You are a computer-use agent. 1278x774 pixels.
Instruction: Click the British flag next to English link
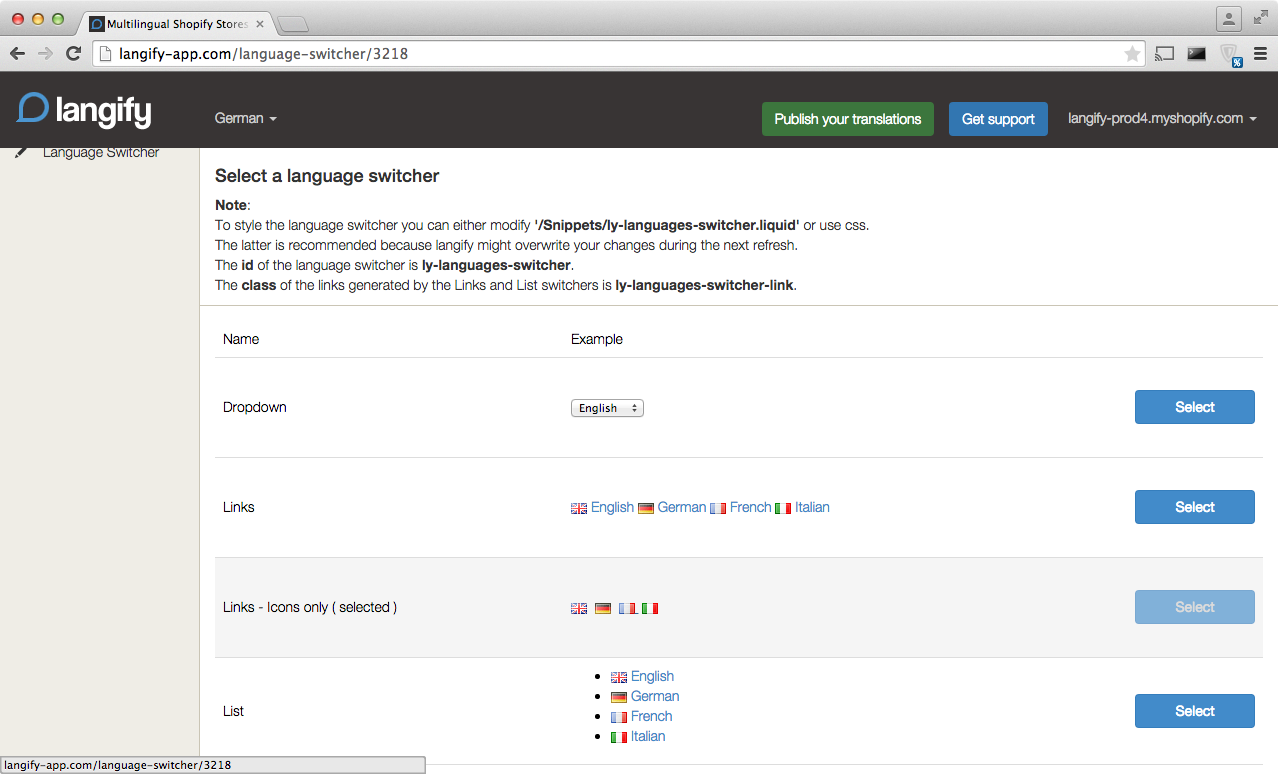click(578, 507)
